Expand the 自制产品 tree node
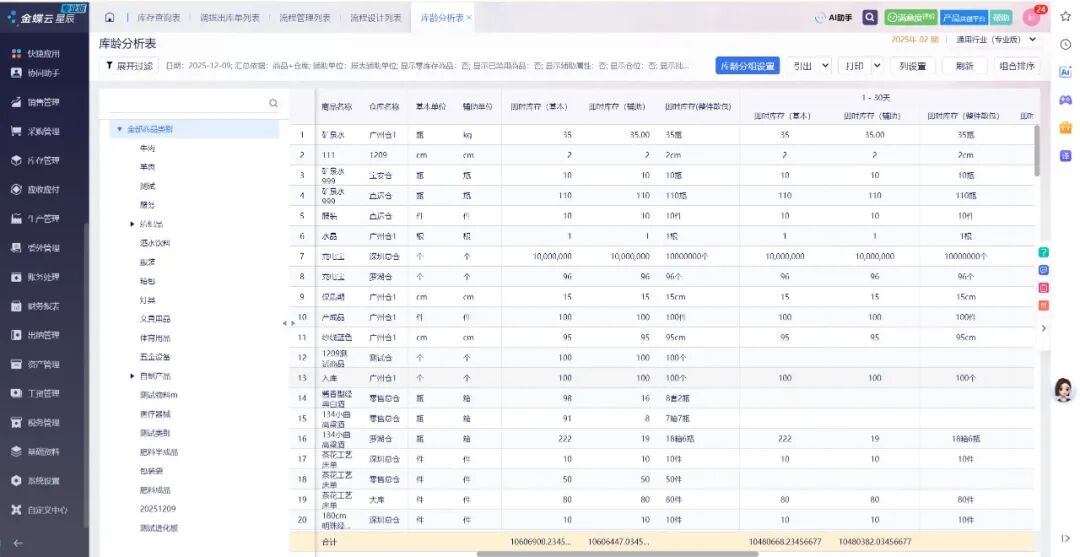 (x=132, y=377)
